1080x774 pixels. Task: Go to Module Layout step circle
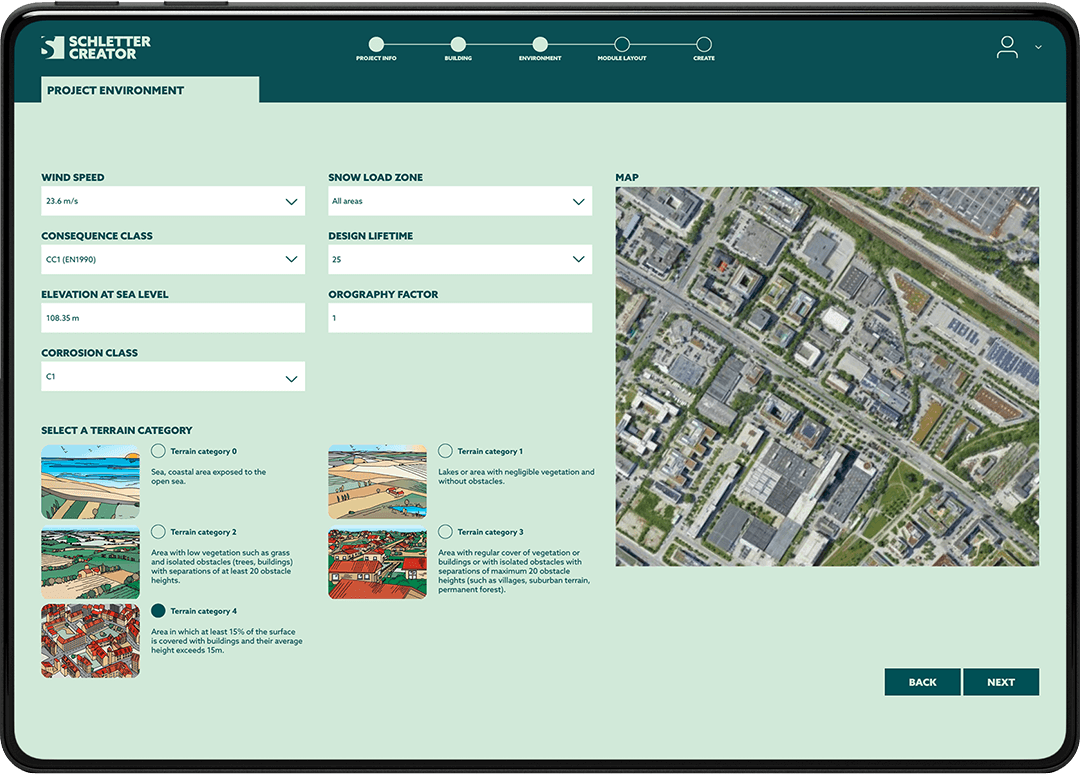[x=622, y=44]
